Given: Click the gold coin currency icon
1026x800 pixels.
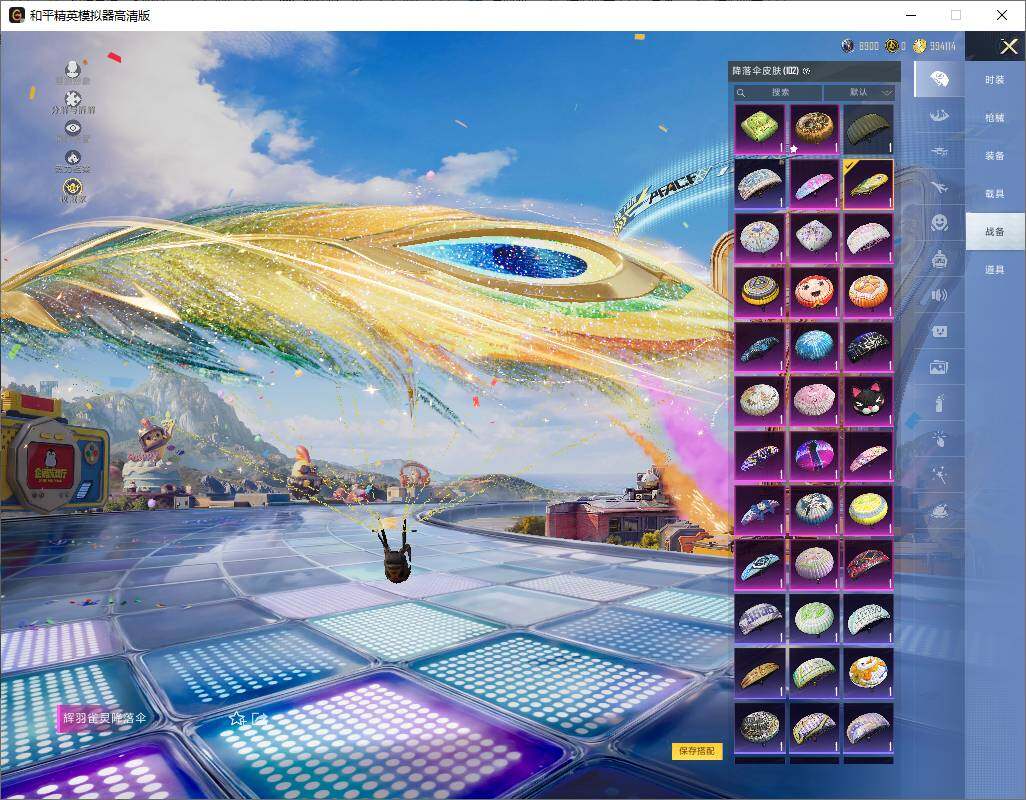Looking at the screenshot, I should click(919, 46).
